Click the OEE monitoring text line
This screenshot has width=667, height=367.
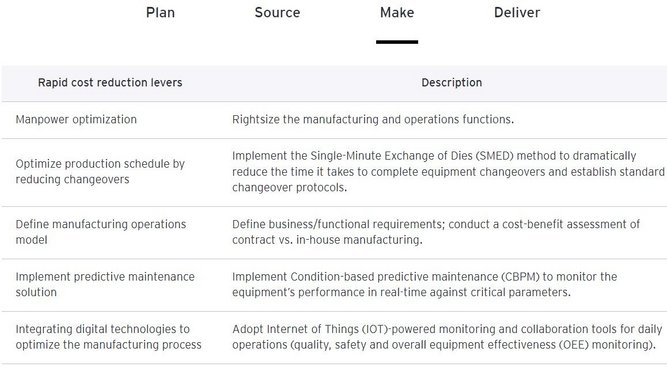click(444, 344)
